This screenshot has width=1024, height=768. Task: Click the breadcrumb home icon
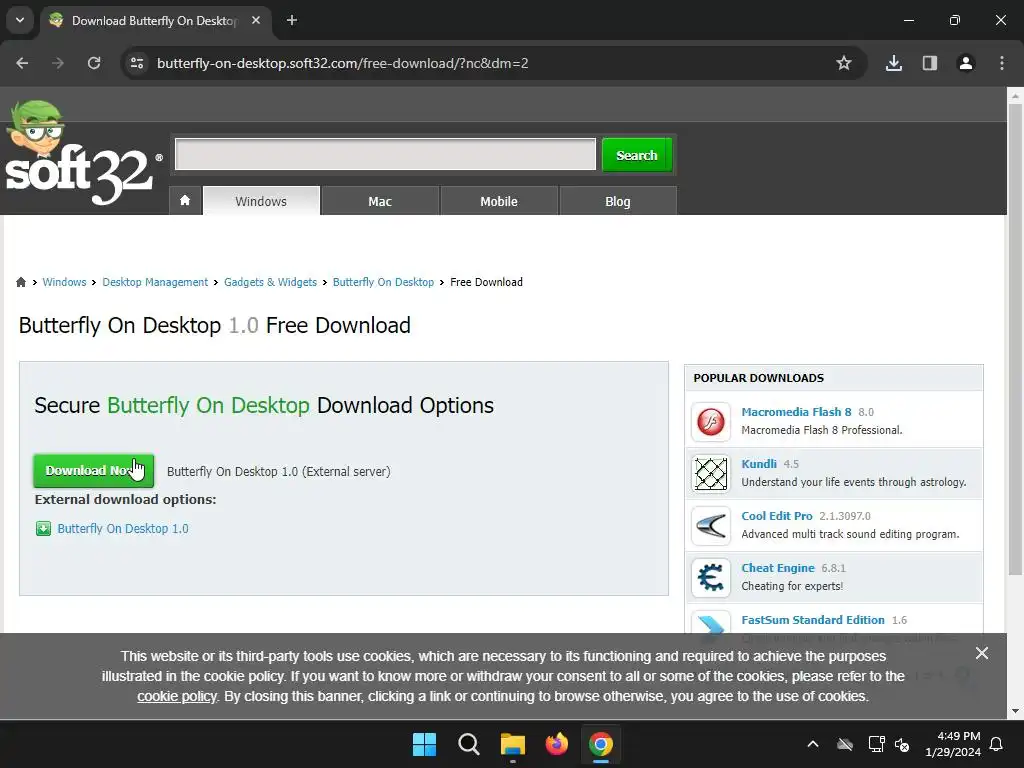coord(21,282)
